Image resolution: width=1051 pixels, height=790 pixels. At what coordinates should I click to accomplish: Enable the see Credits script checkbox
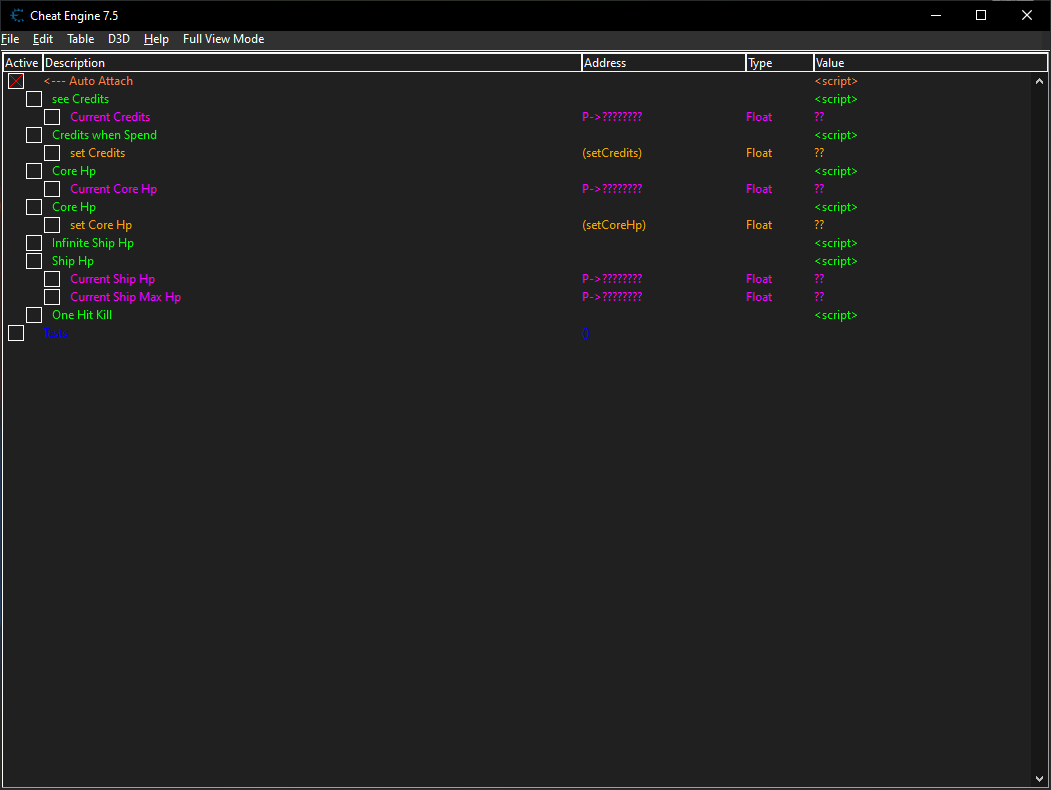34,99
